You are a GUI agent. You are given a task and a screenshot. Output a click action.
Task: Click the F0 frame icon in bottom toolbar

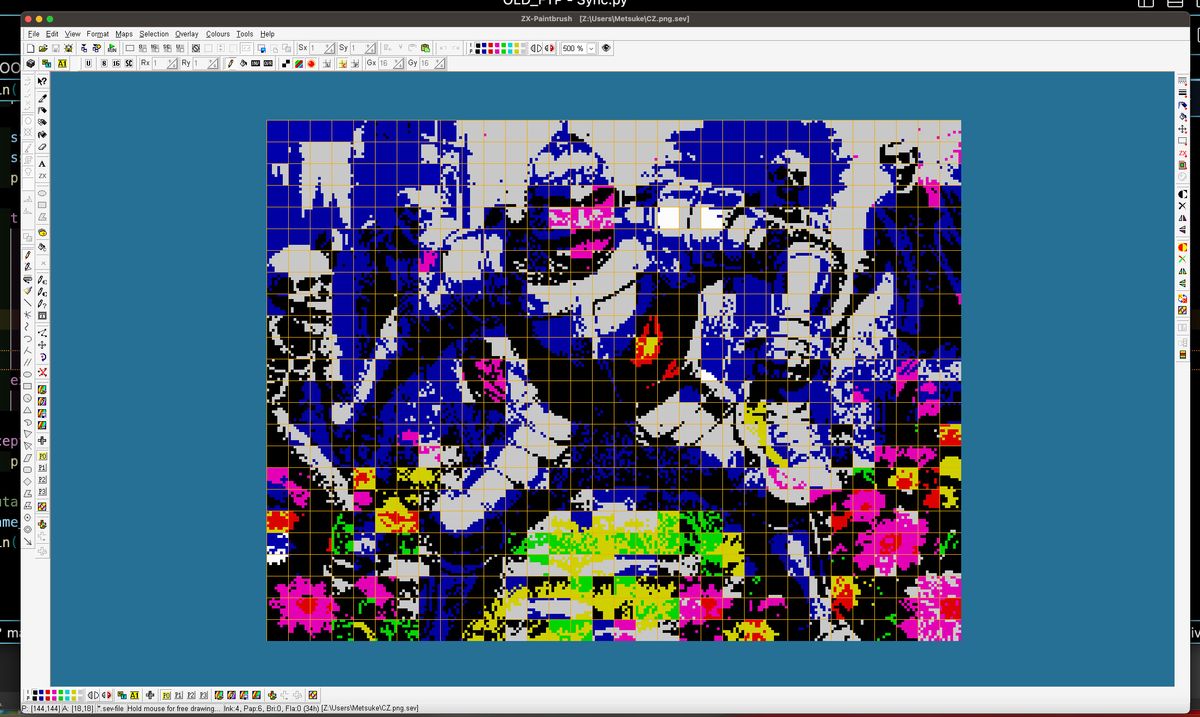coord(165,695)
